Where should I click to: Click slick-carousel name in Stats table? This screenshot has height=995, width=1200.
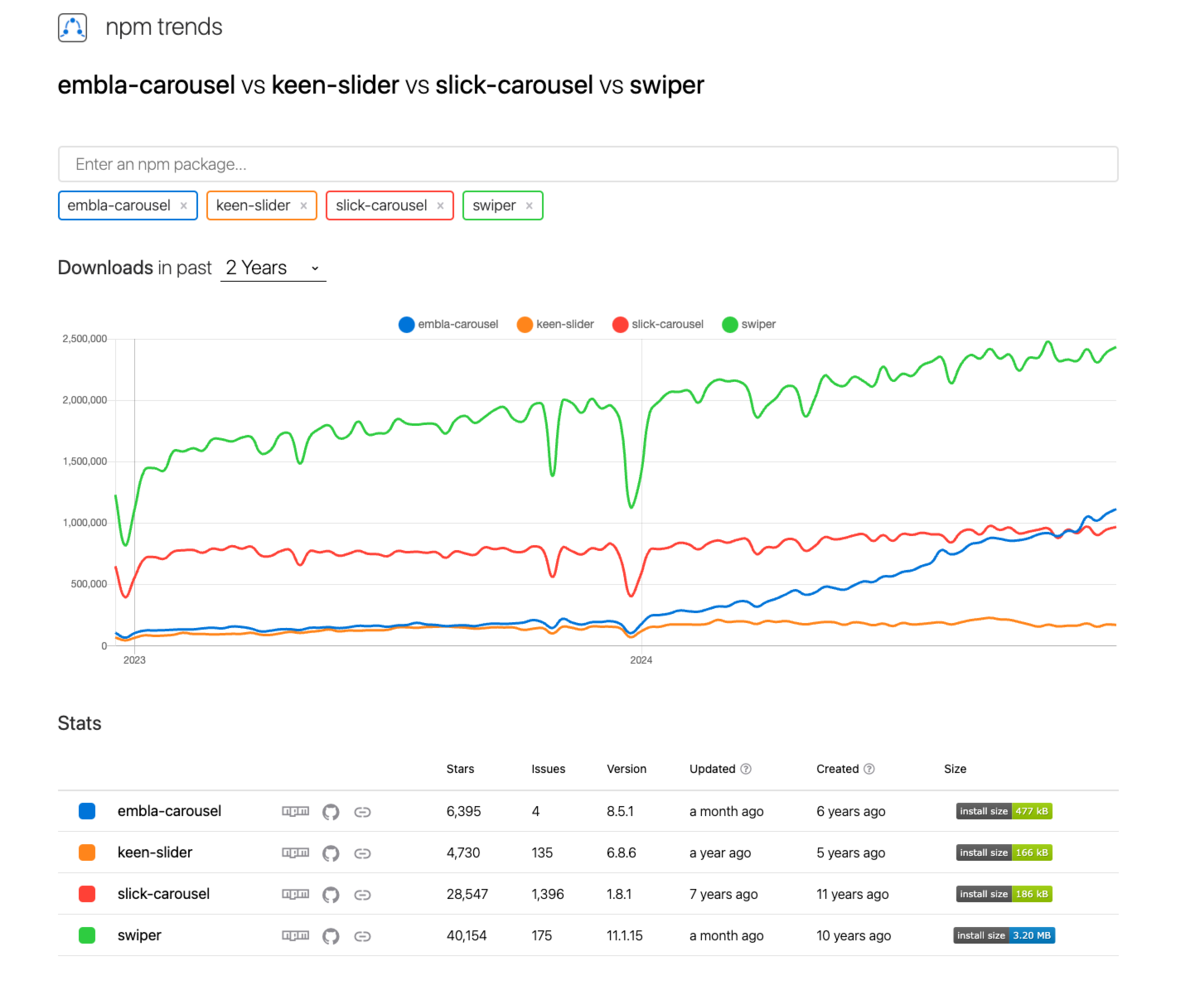[x=164, y=894]
